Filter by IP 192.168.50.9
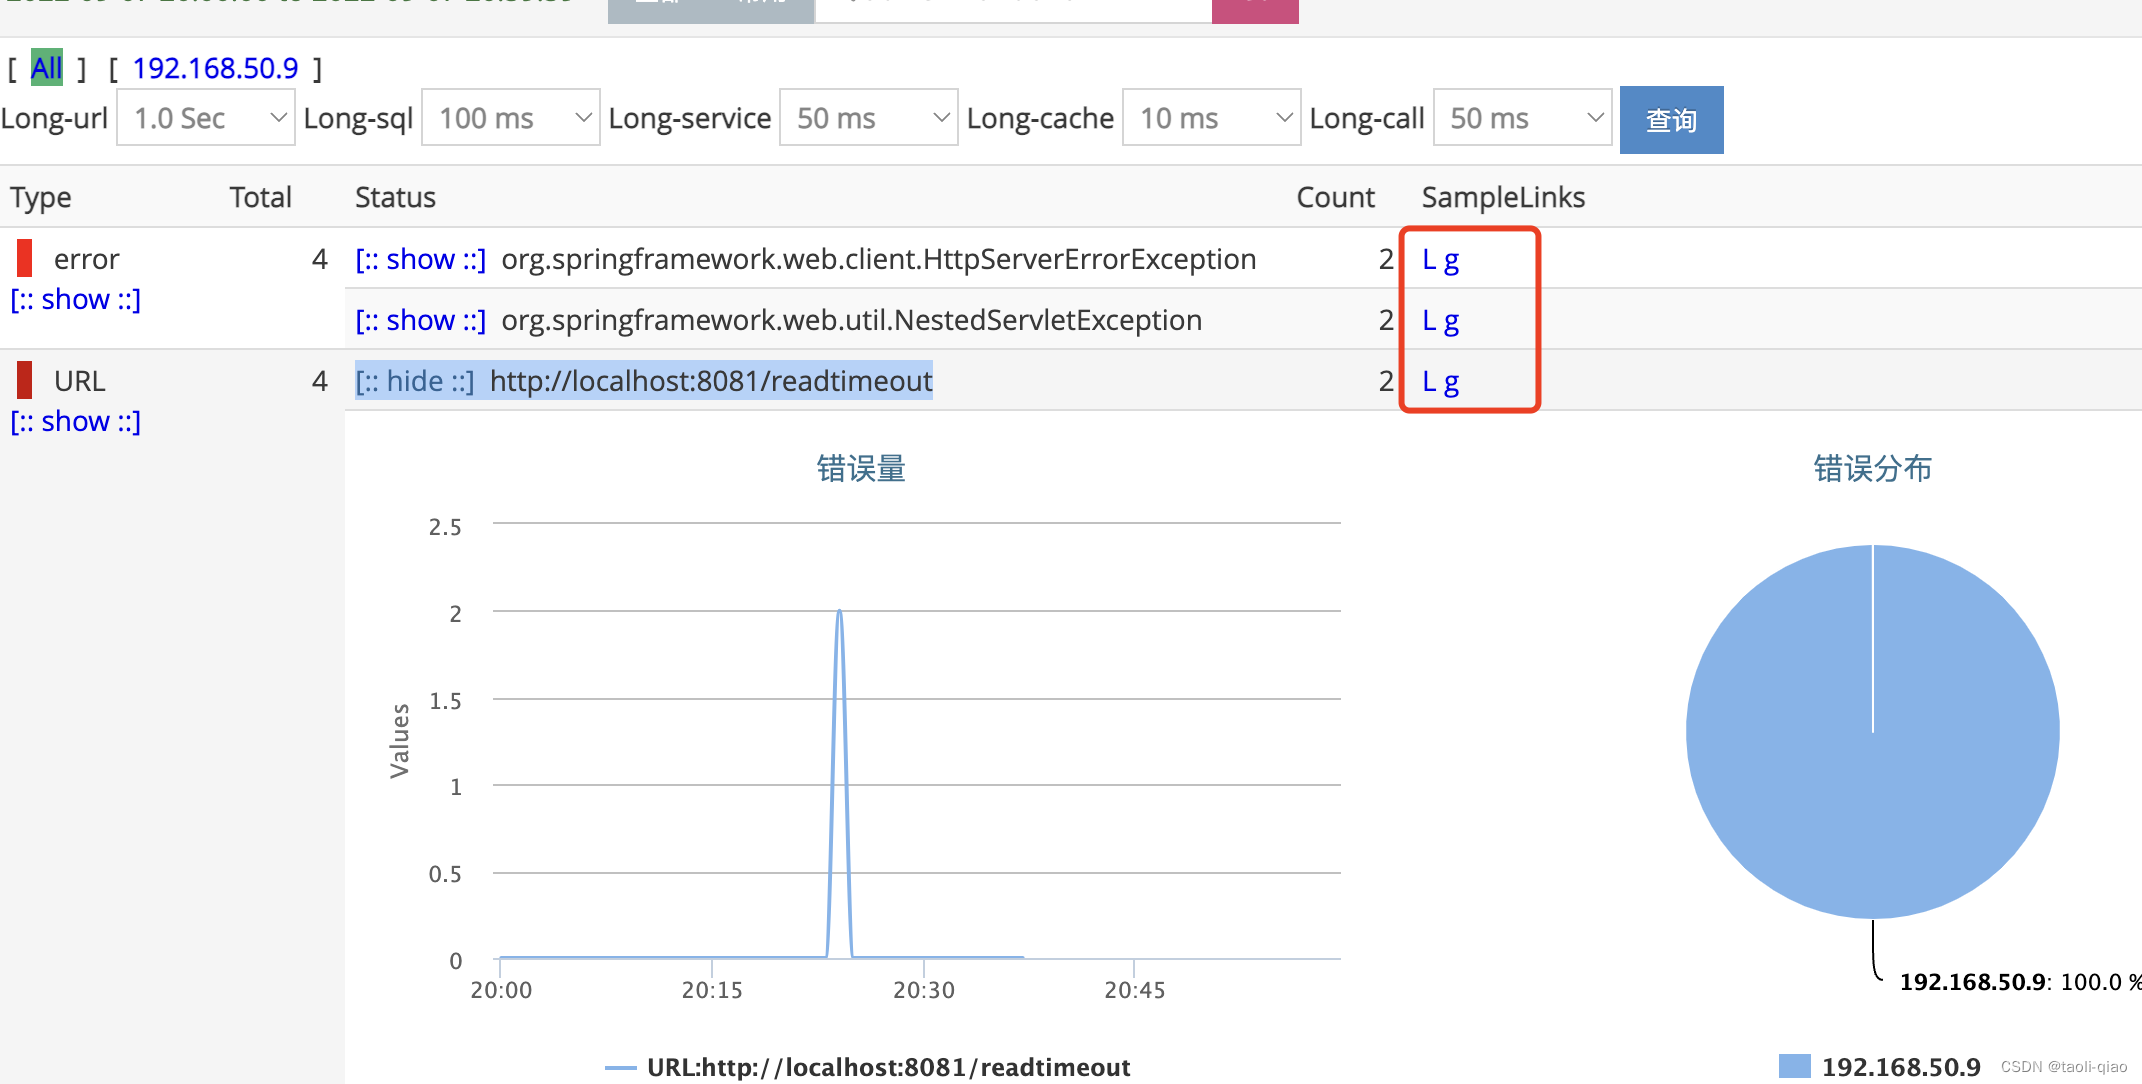This screenshot has width=2142, height=1084. (215, 68)
